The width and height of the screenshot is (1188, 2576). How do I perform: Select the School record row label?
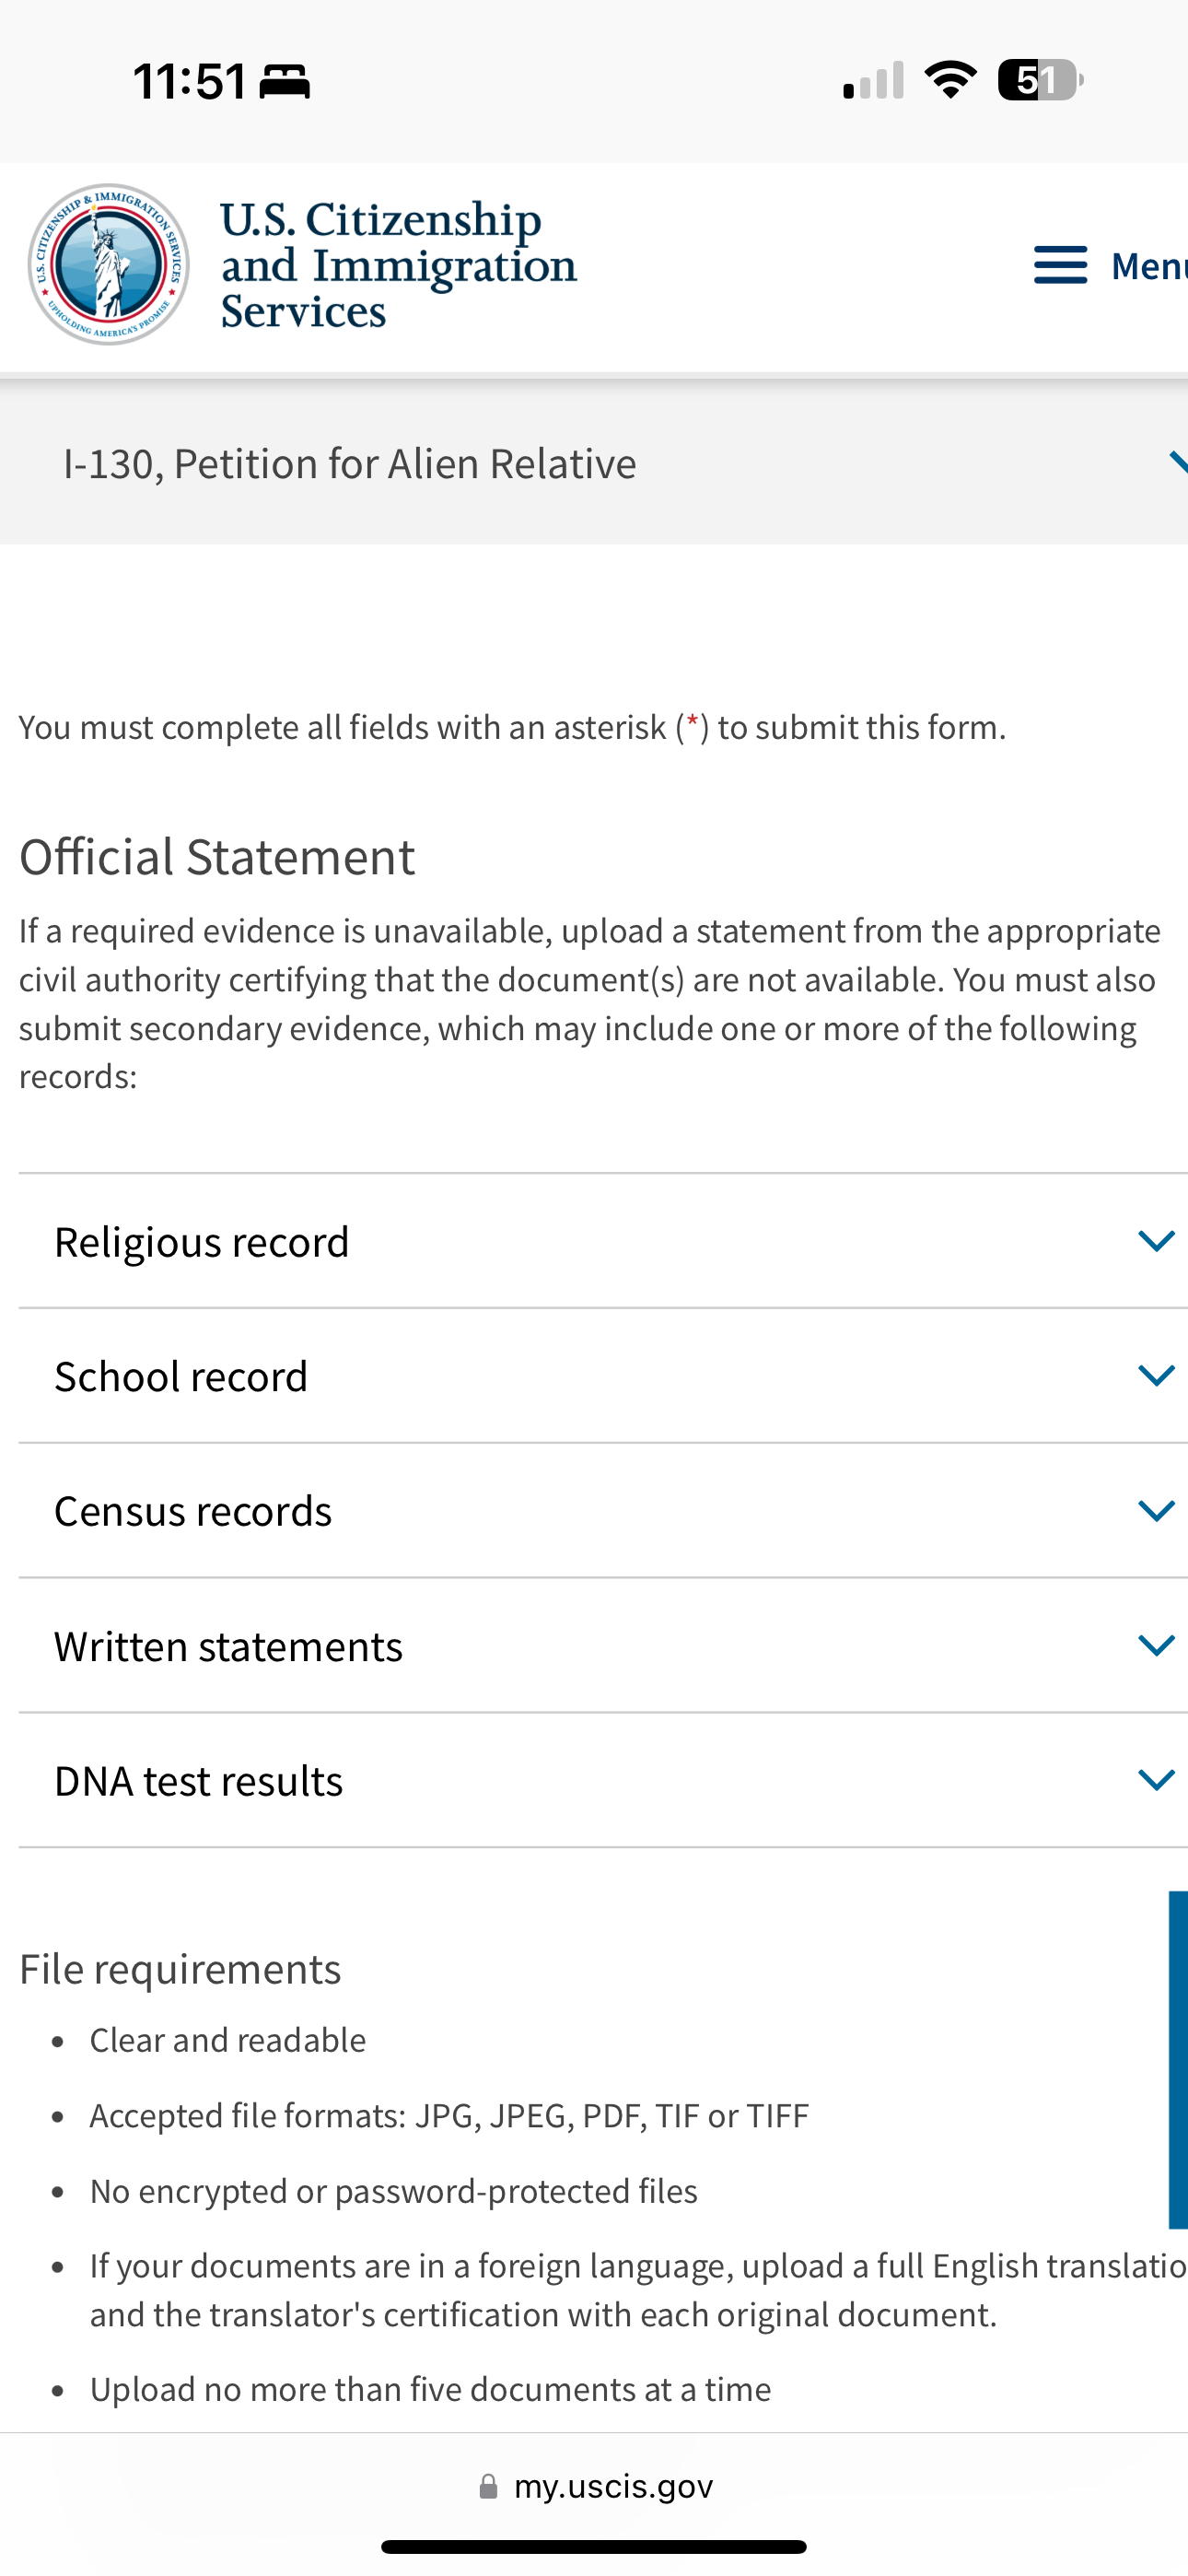point(181,1377)
